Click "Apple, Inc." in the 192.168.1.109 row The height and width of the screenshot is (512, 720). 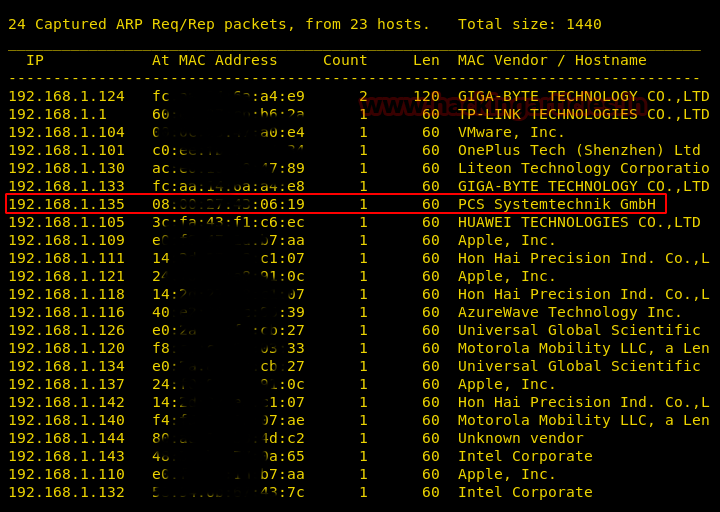click(507, 240)
